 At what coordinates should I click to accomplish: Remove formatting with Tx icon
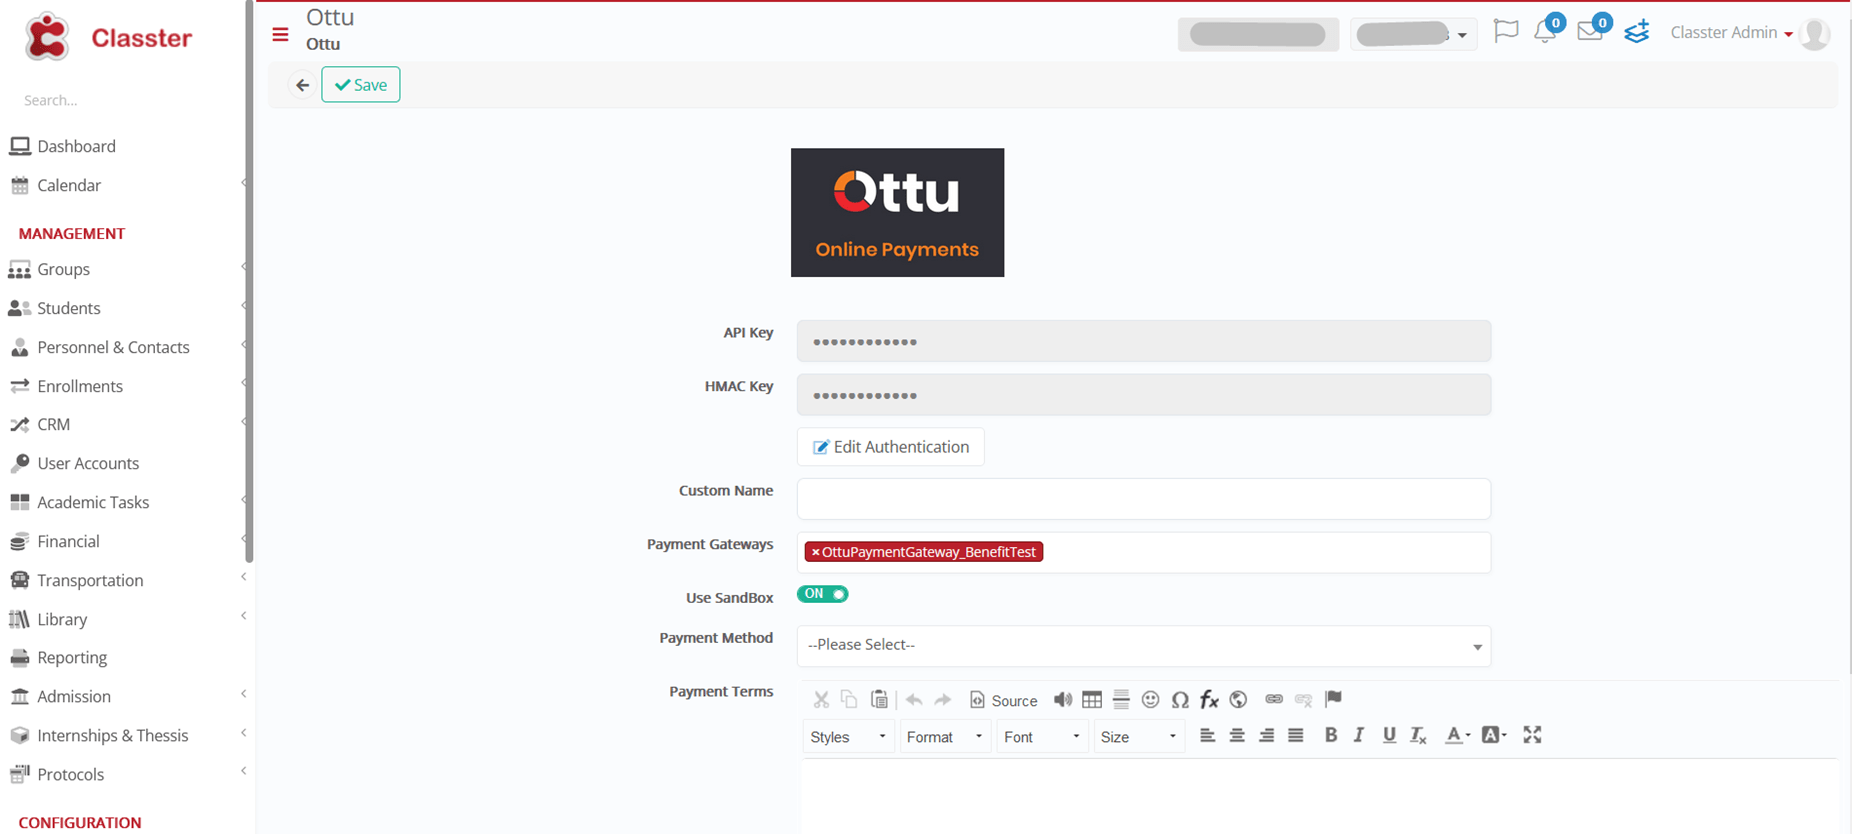(x=1418, y=735)
